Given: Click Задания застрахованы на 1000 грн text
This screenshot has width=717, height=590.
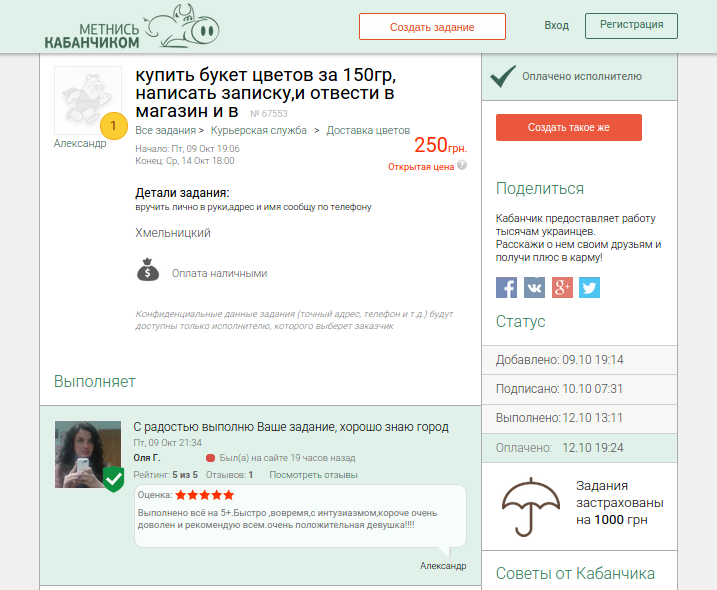Looking at the screenshot, I should (x=620, y=503).
